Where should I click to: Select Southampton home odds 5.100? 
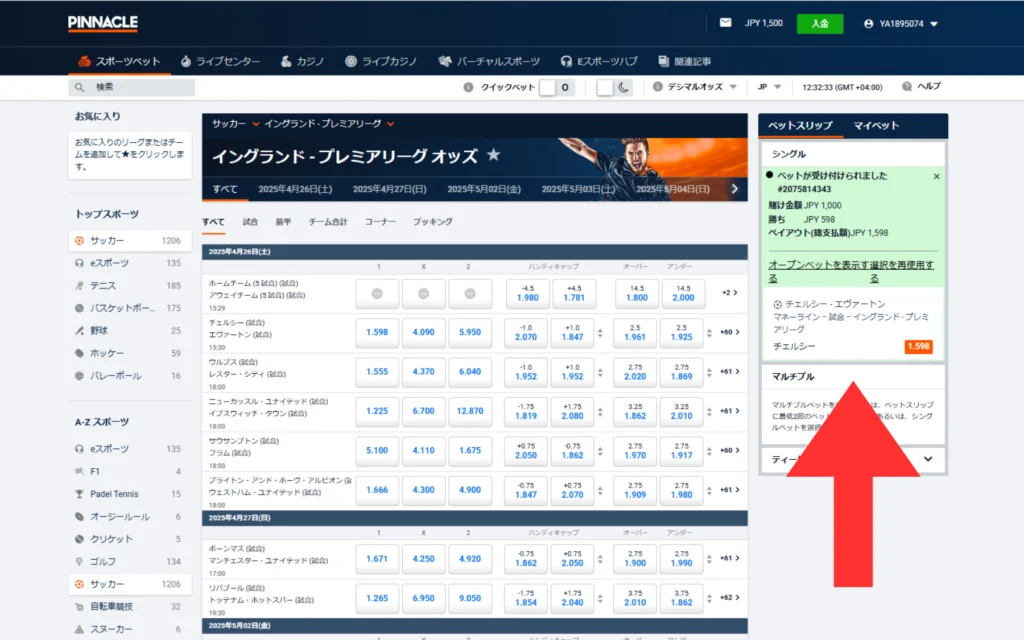click(x=377, y=450)
